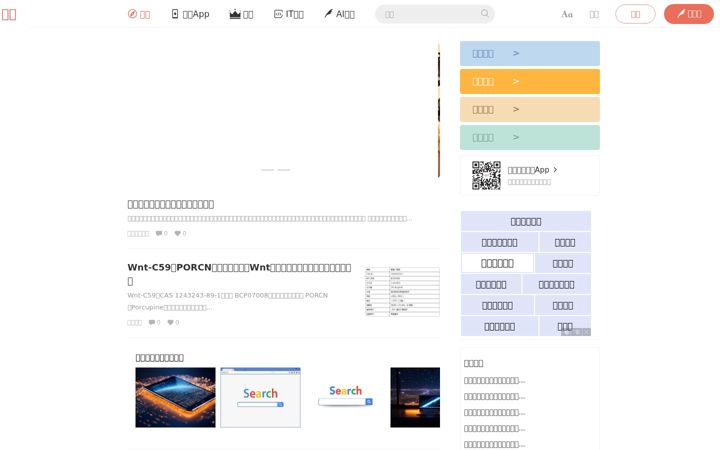Click the Wnt-C59 article table thumbnail

click(x=402, y=292)
